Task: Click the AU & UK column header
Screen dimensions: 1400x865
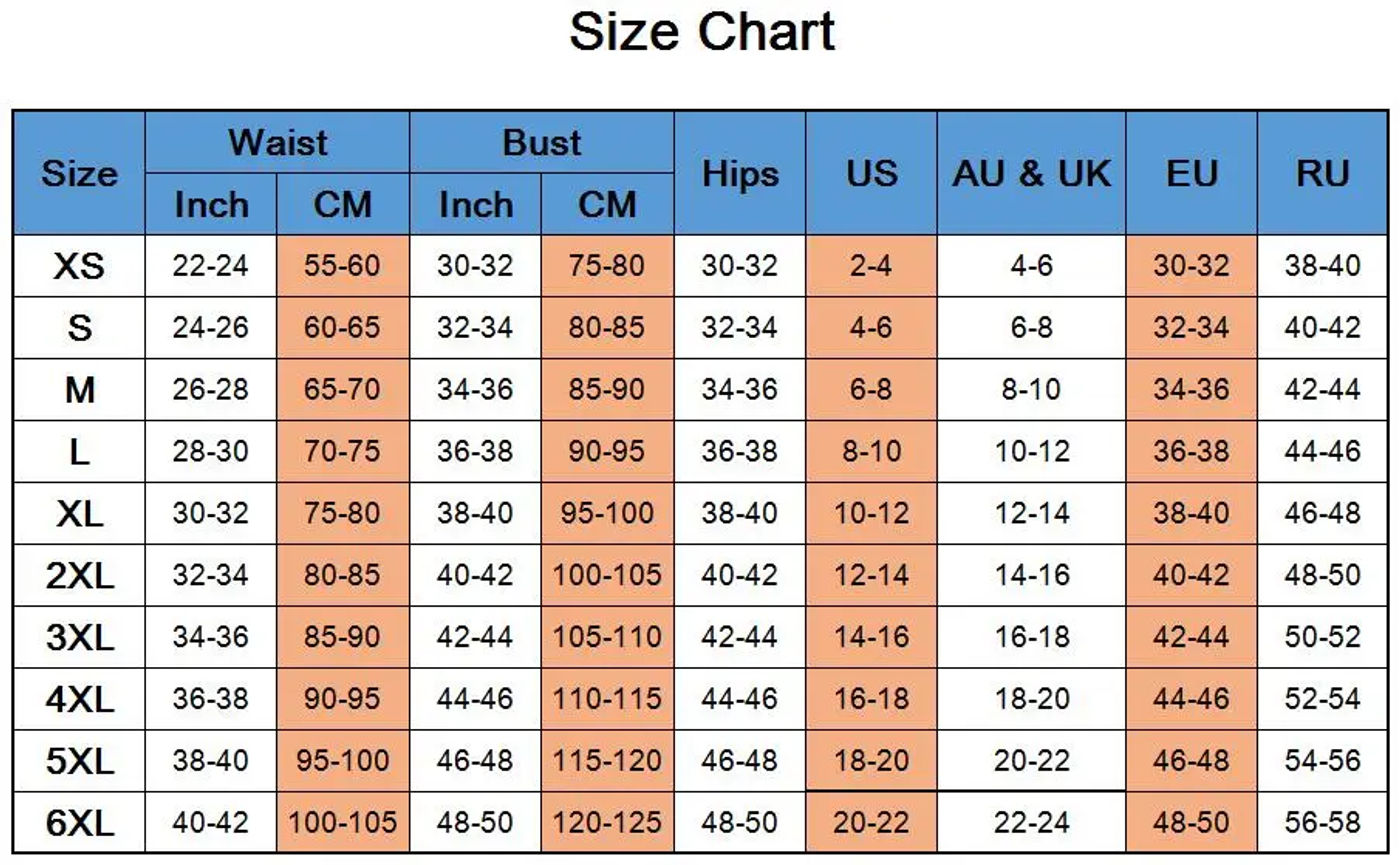Action: 1031,173
